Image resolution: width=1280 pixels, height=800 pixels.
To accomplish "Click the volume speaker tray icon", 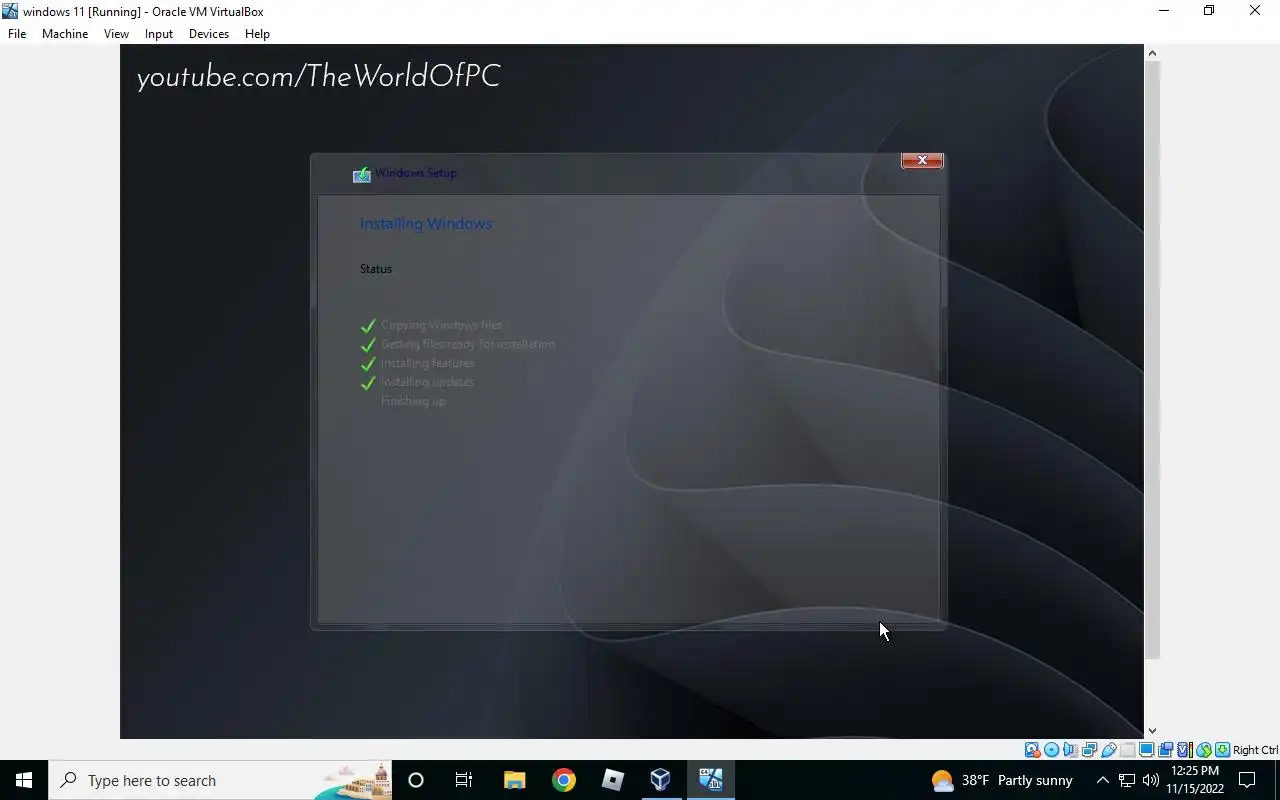I will 1151,780.
